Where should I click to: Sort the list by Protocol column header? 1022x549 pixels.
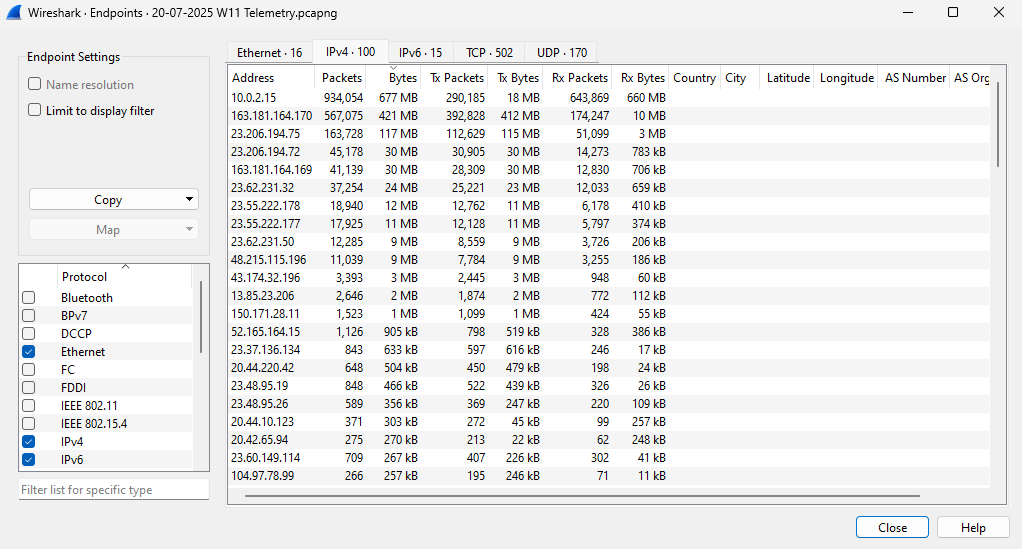tap(125, 276)
